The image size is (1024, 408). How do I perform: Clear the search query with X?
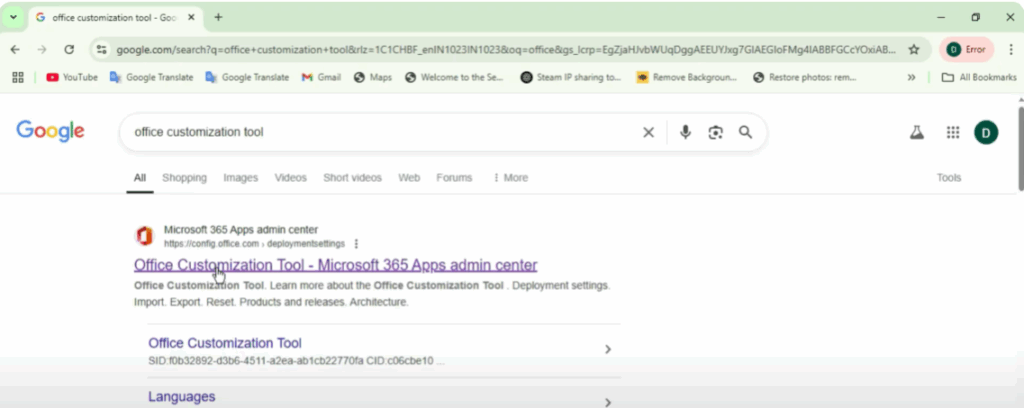click(648, 133)
